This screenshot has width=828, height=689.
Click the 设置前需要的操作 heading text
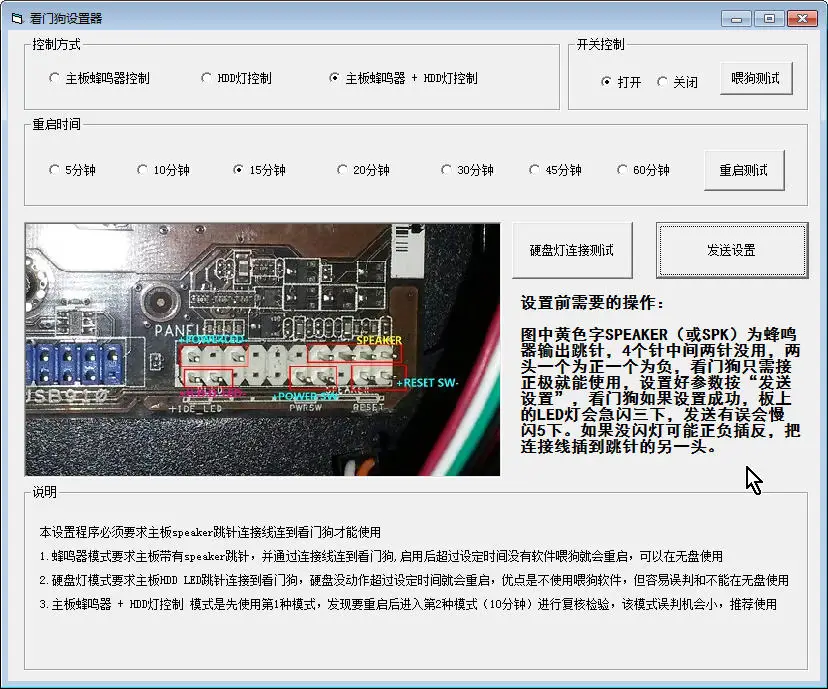click(x=592, y=303)
